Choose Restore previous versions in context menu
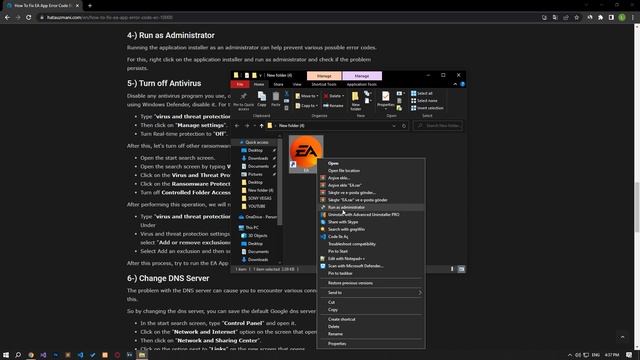640x360 pixels. [x=371, y=283]
